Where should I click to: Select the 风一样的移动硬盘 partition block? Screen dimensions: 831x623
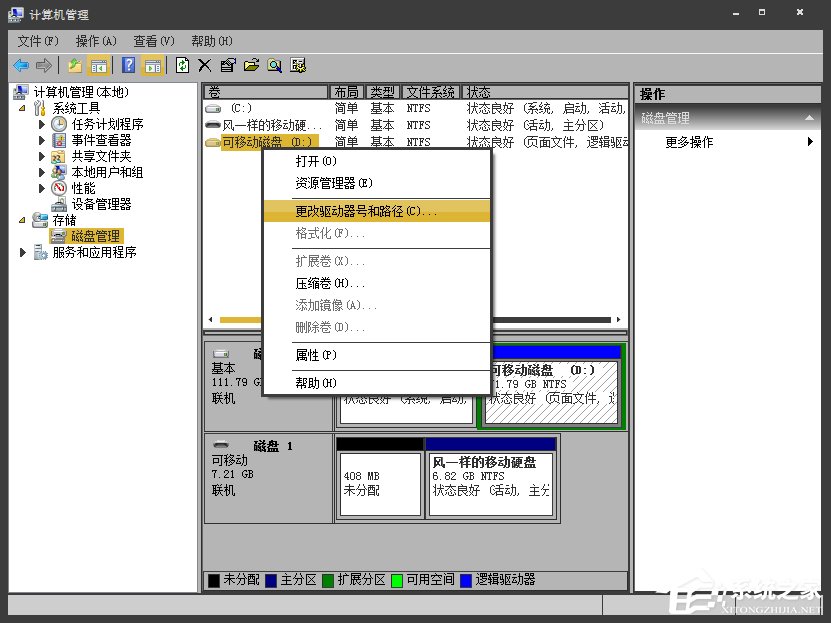[490, 478]
